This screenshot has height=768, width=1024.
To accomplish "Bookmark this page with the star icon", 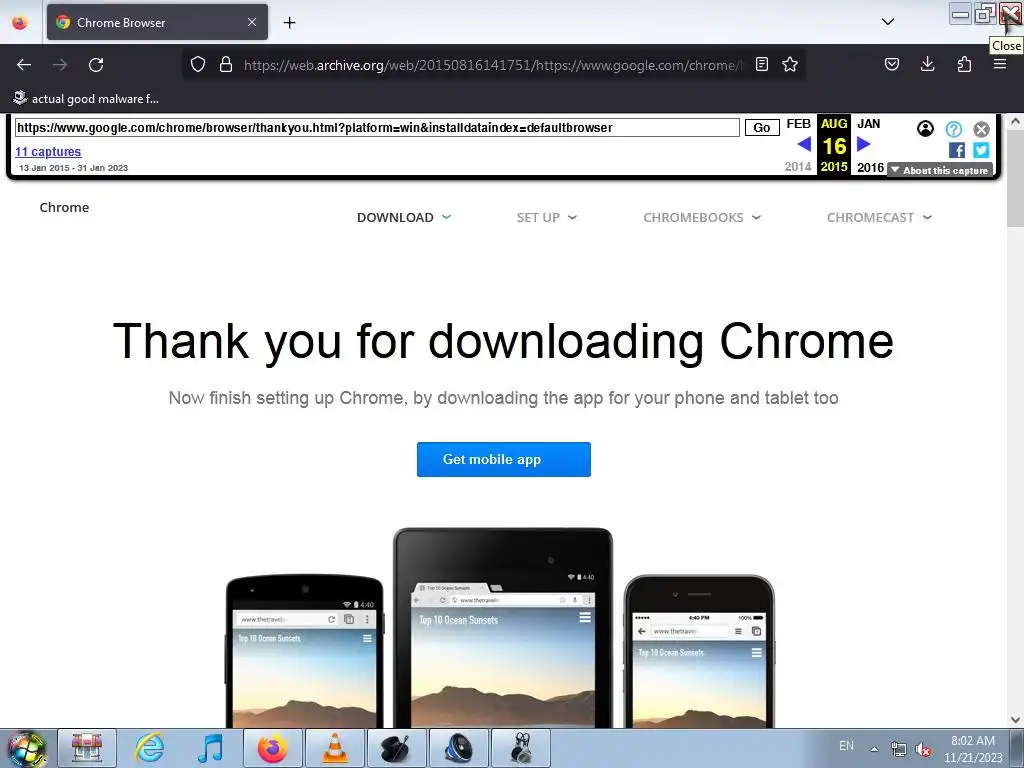I will point(790,64).
